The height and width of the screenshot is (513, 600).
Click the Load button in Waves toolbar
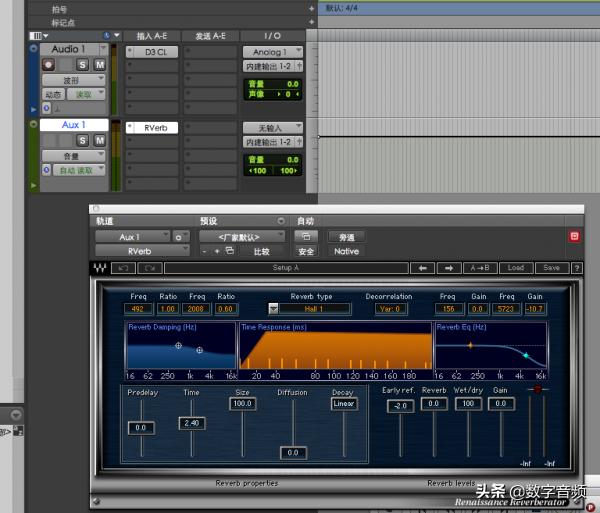(x=515, y=268)
